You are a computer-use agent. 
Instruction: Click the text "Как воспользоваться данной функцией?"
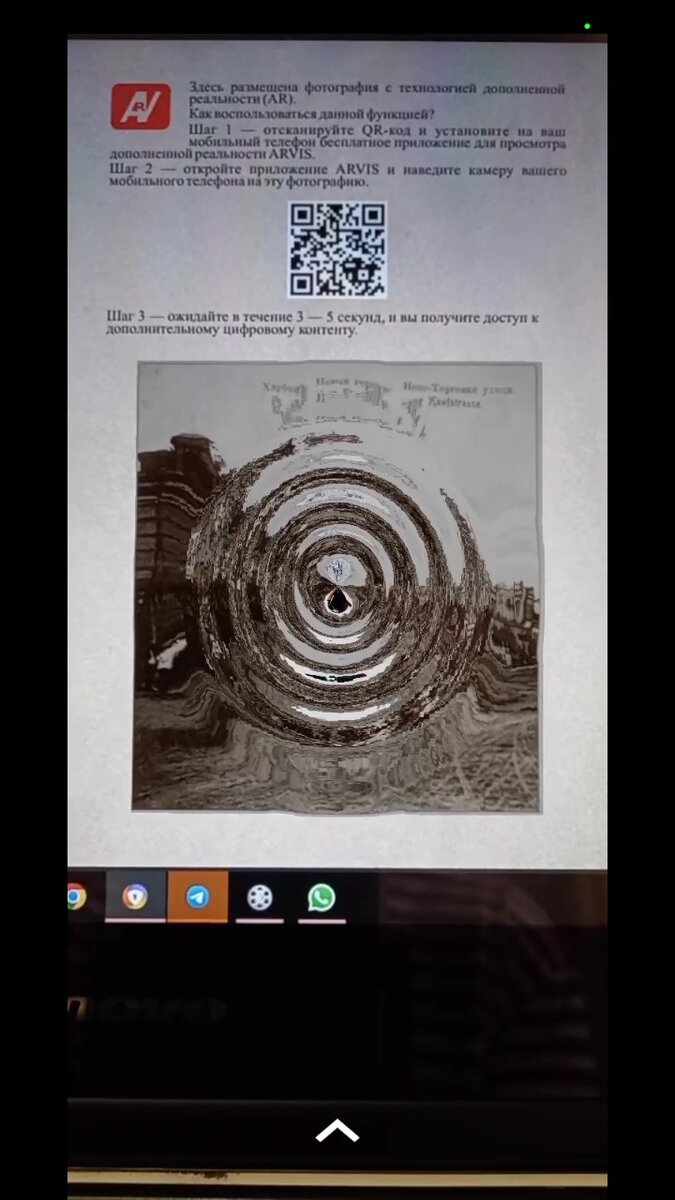click(311, 115)
